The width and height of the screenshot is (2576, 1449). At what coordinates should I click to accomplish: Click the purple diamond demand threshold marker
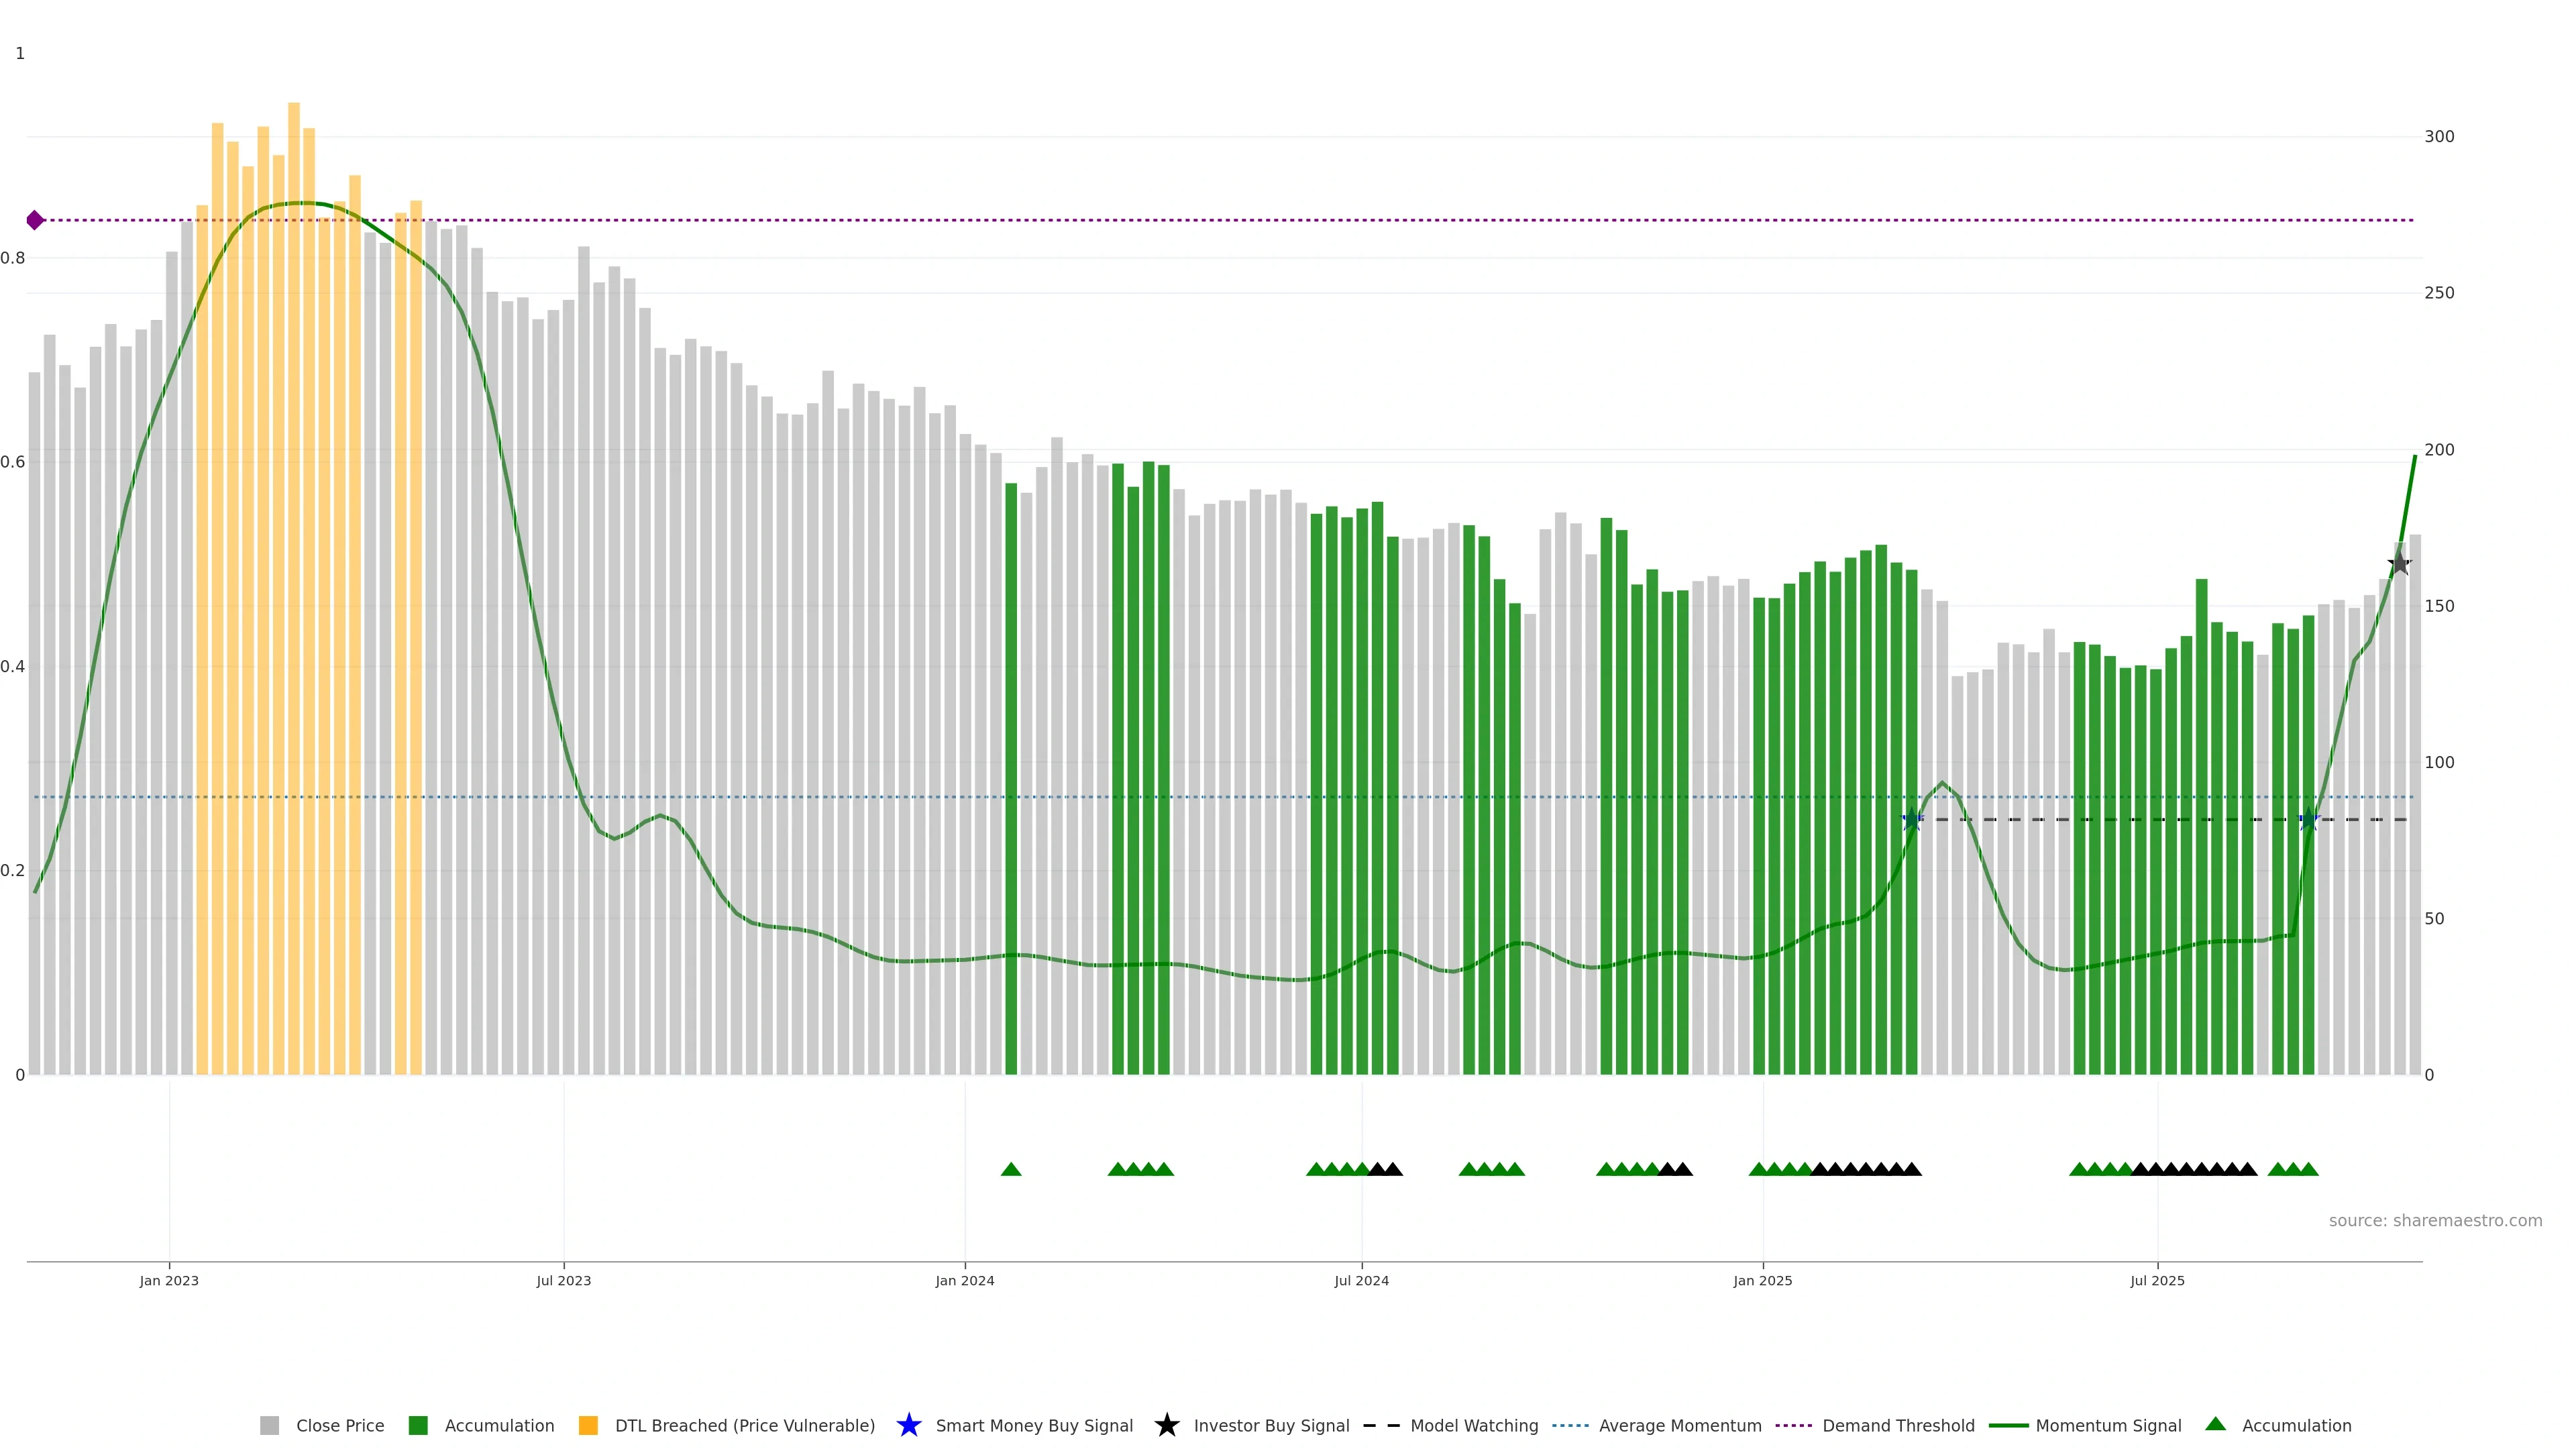pos(35,220)
